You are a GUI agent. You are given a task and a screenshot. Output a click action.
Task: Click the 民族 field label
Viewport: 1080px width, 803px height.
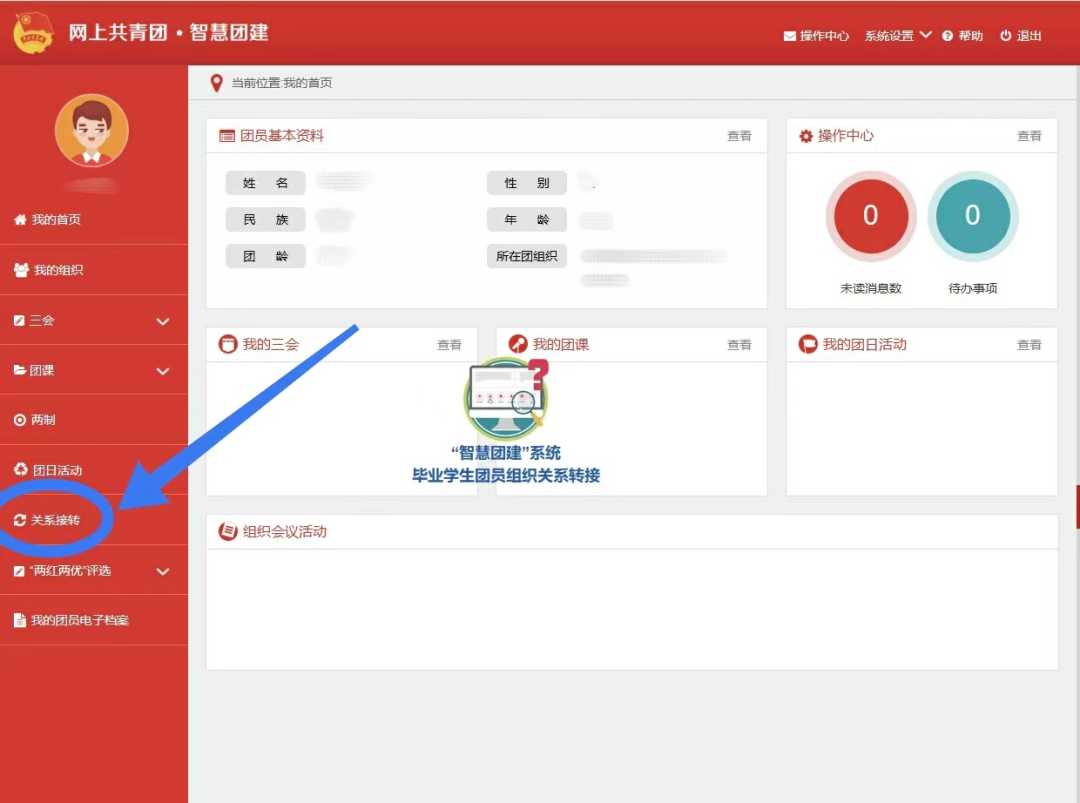[265, 219]
